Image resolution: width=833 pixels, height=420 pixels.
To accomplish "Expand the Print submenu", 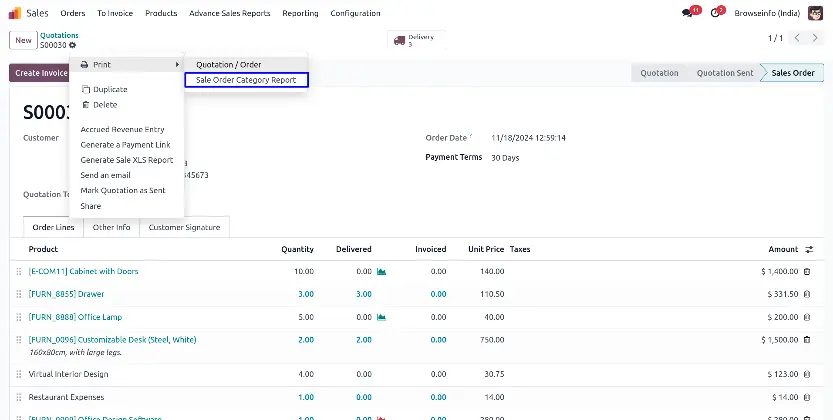I will 127,64.
